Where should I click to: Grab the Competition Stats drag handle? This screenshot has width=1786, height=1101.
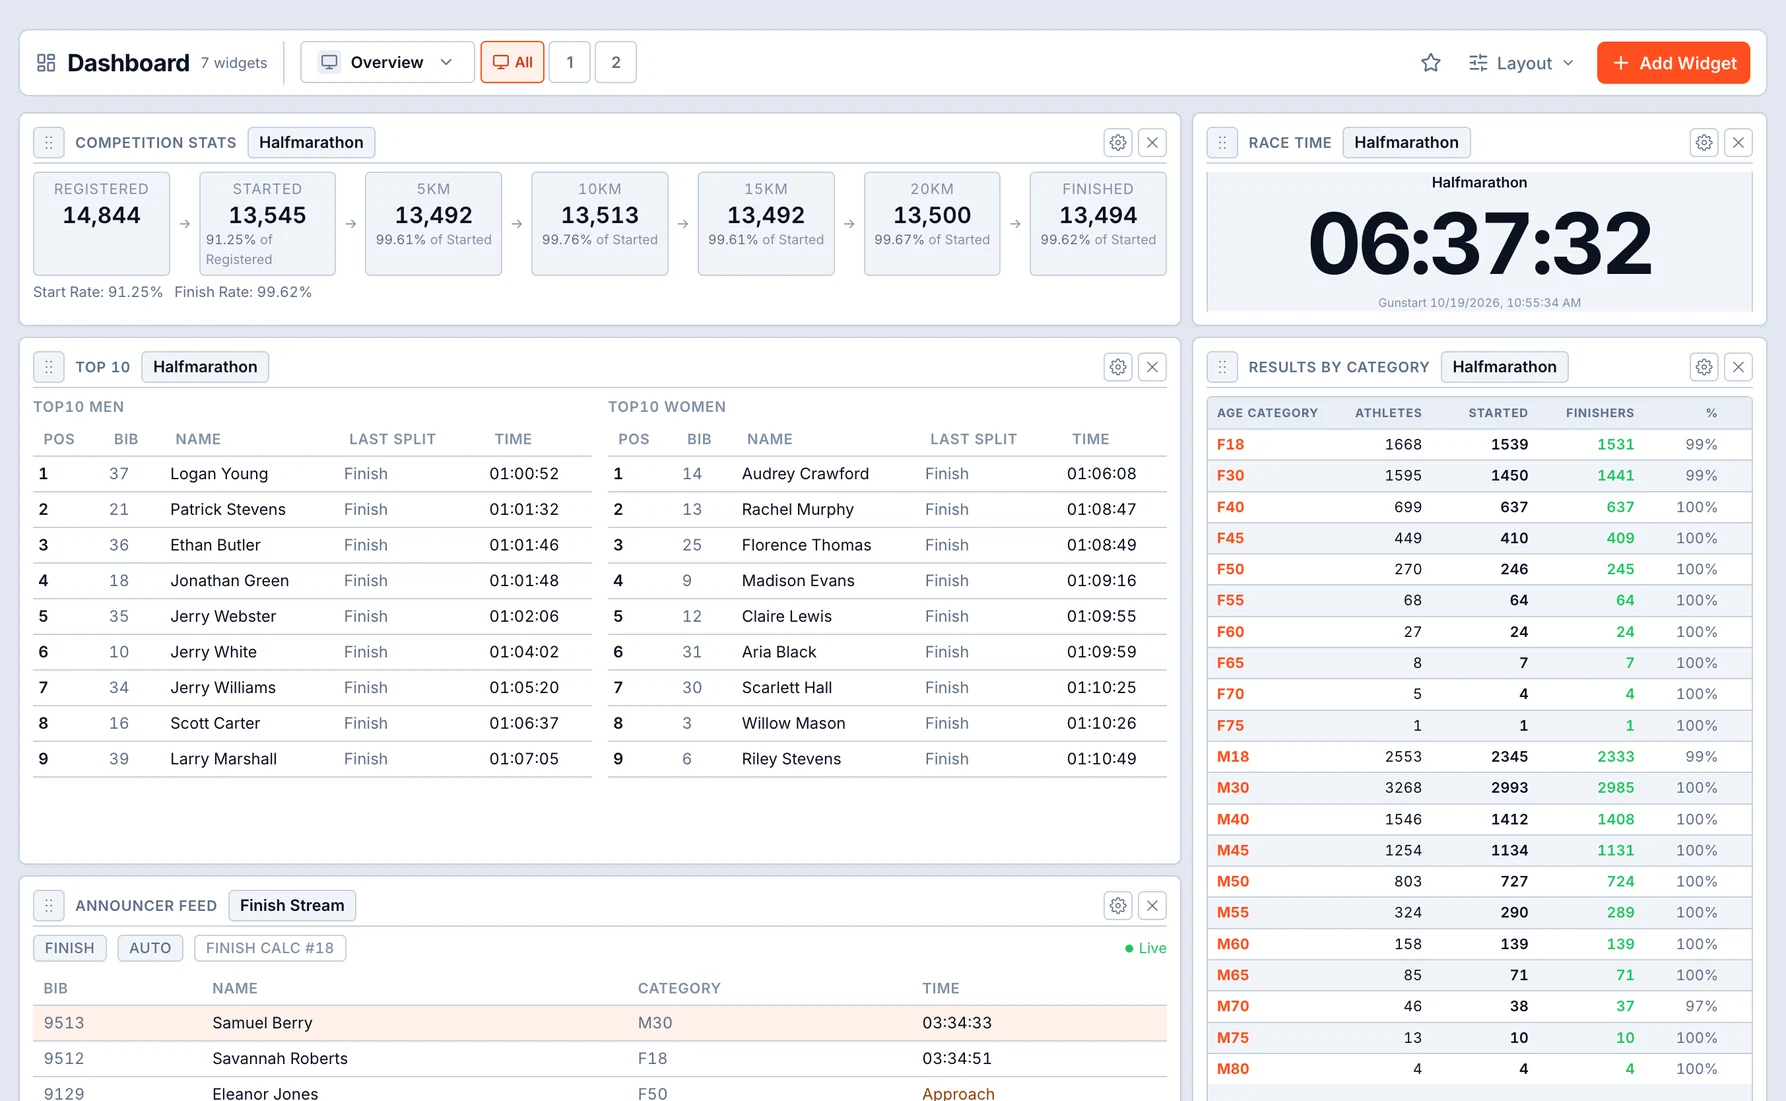pos(48,143)
